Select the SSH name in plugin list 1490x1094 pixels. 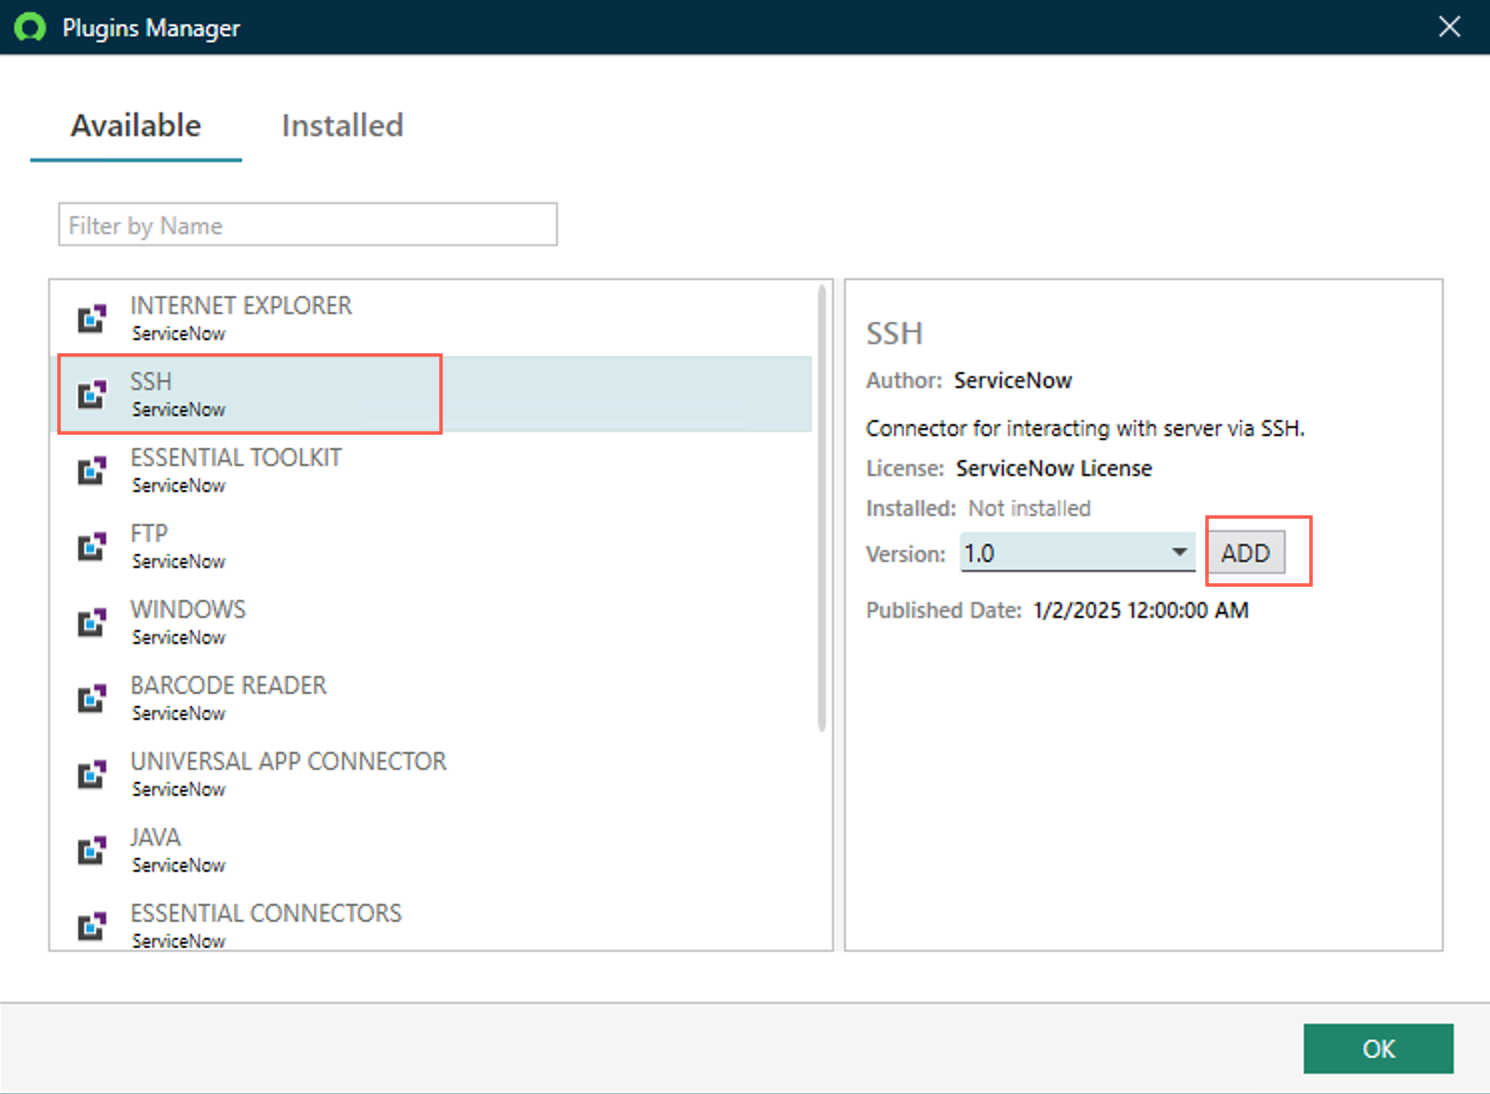pos(151,381)
